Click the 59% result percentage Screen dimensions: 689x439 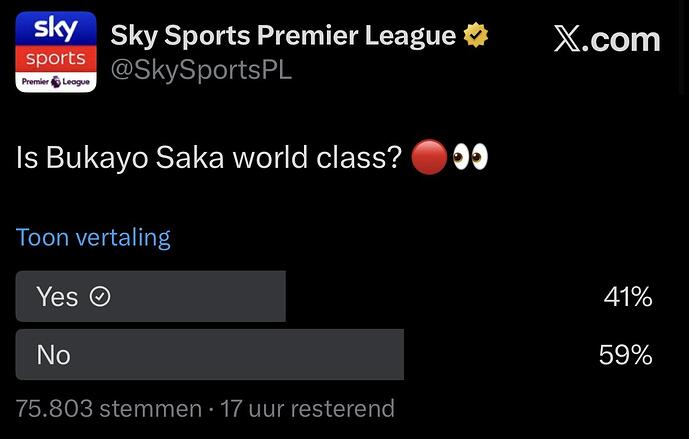pyautogui.click(x=628, y=355)
